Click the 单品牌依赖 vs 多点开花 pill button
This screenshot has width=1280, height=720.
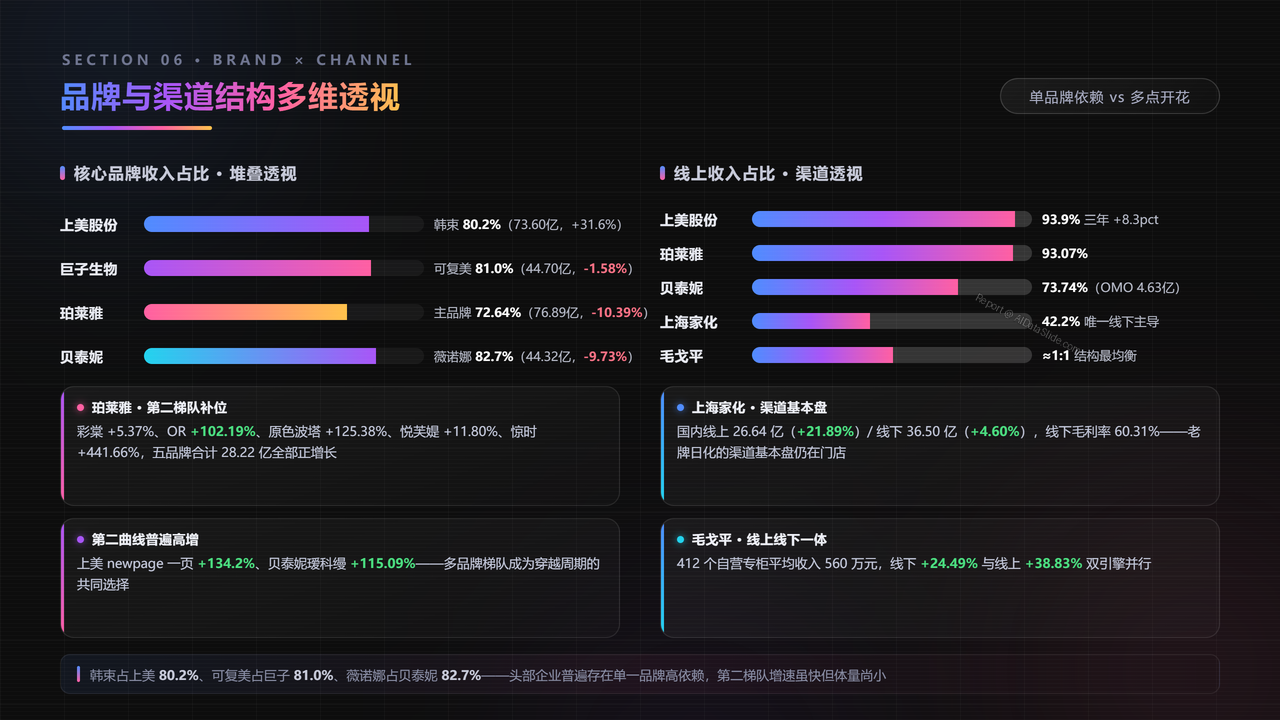click(x=1110, y=97)
